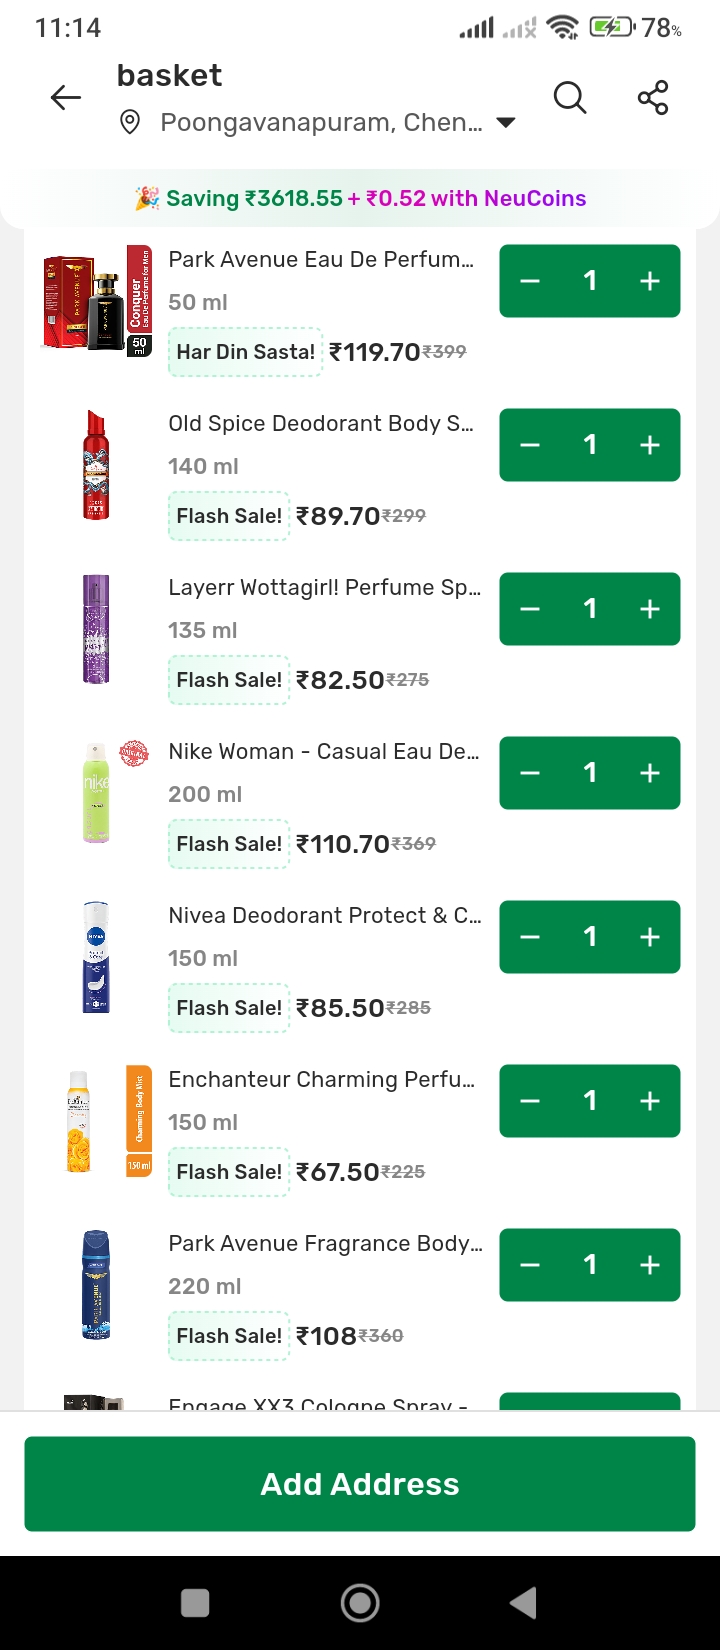Tap the location pin icon
720x1650 pixels.
tap(129, 123)
